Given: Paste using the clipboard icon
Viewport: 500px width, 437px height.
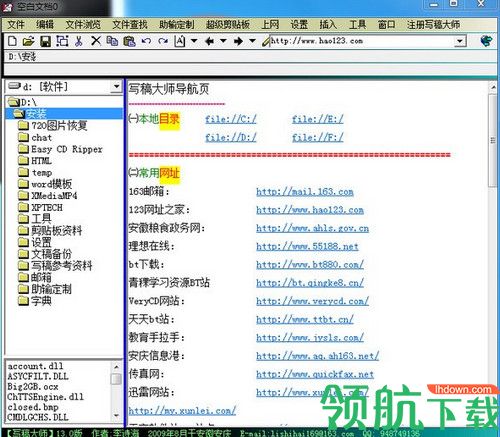Looking at the screenshot, I should (x=129, y=41).
